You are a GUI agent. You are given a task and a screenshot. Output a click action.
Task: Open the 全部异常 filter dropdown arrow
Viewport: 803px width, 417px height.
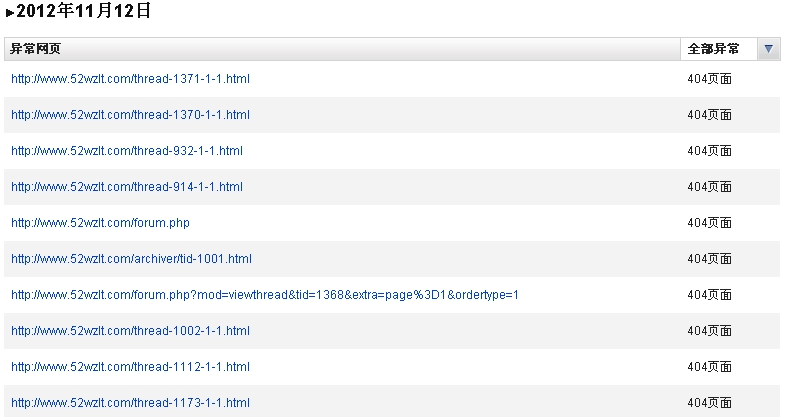click(768, 49)
